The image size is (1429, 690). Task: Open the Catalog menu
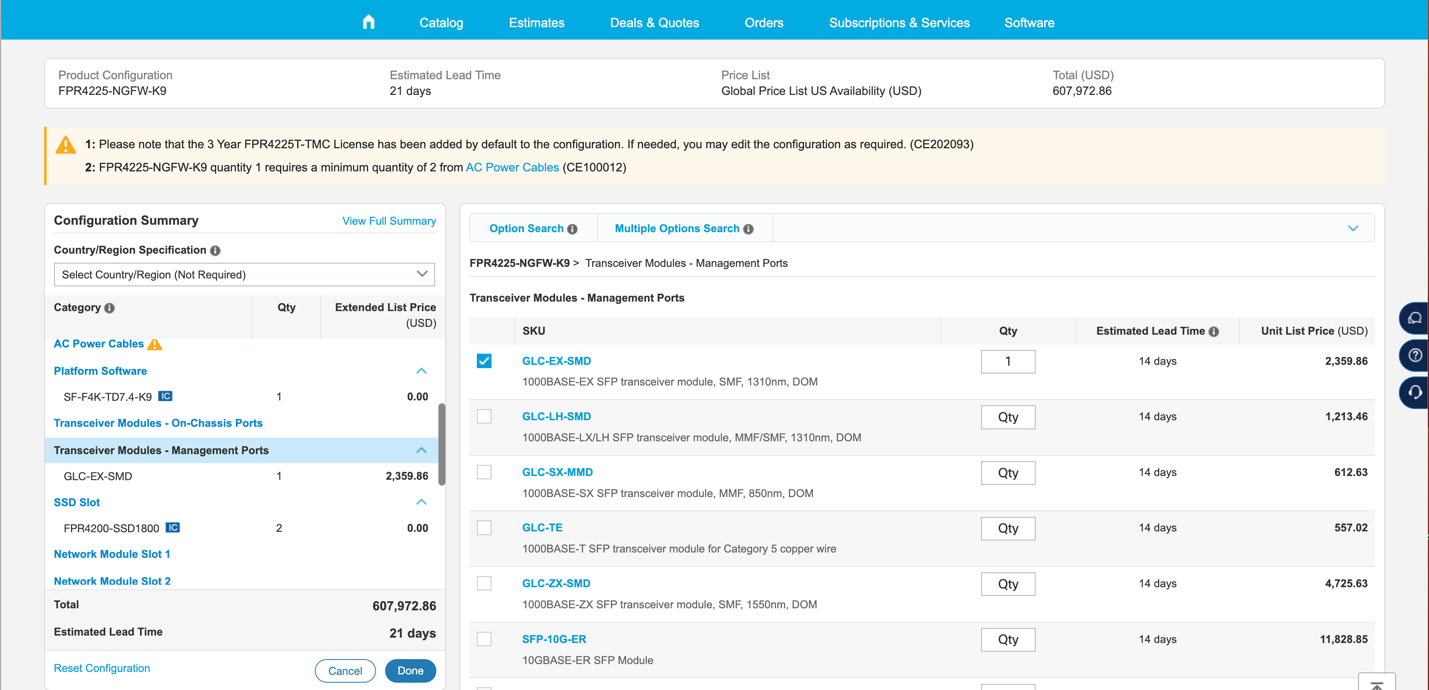coord(441,22)
